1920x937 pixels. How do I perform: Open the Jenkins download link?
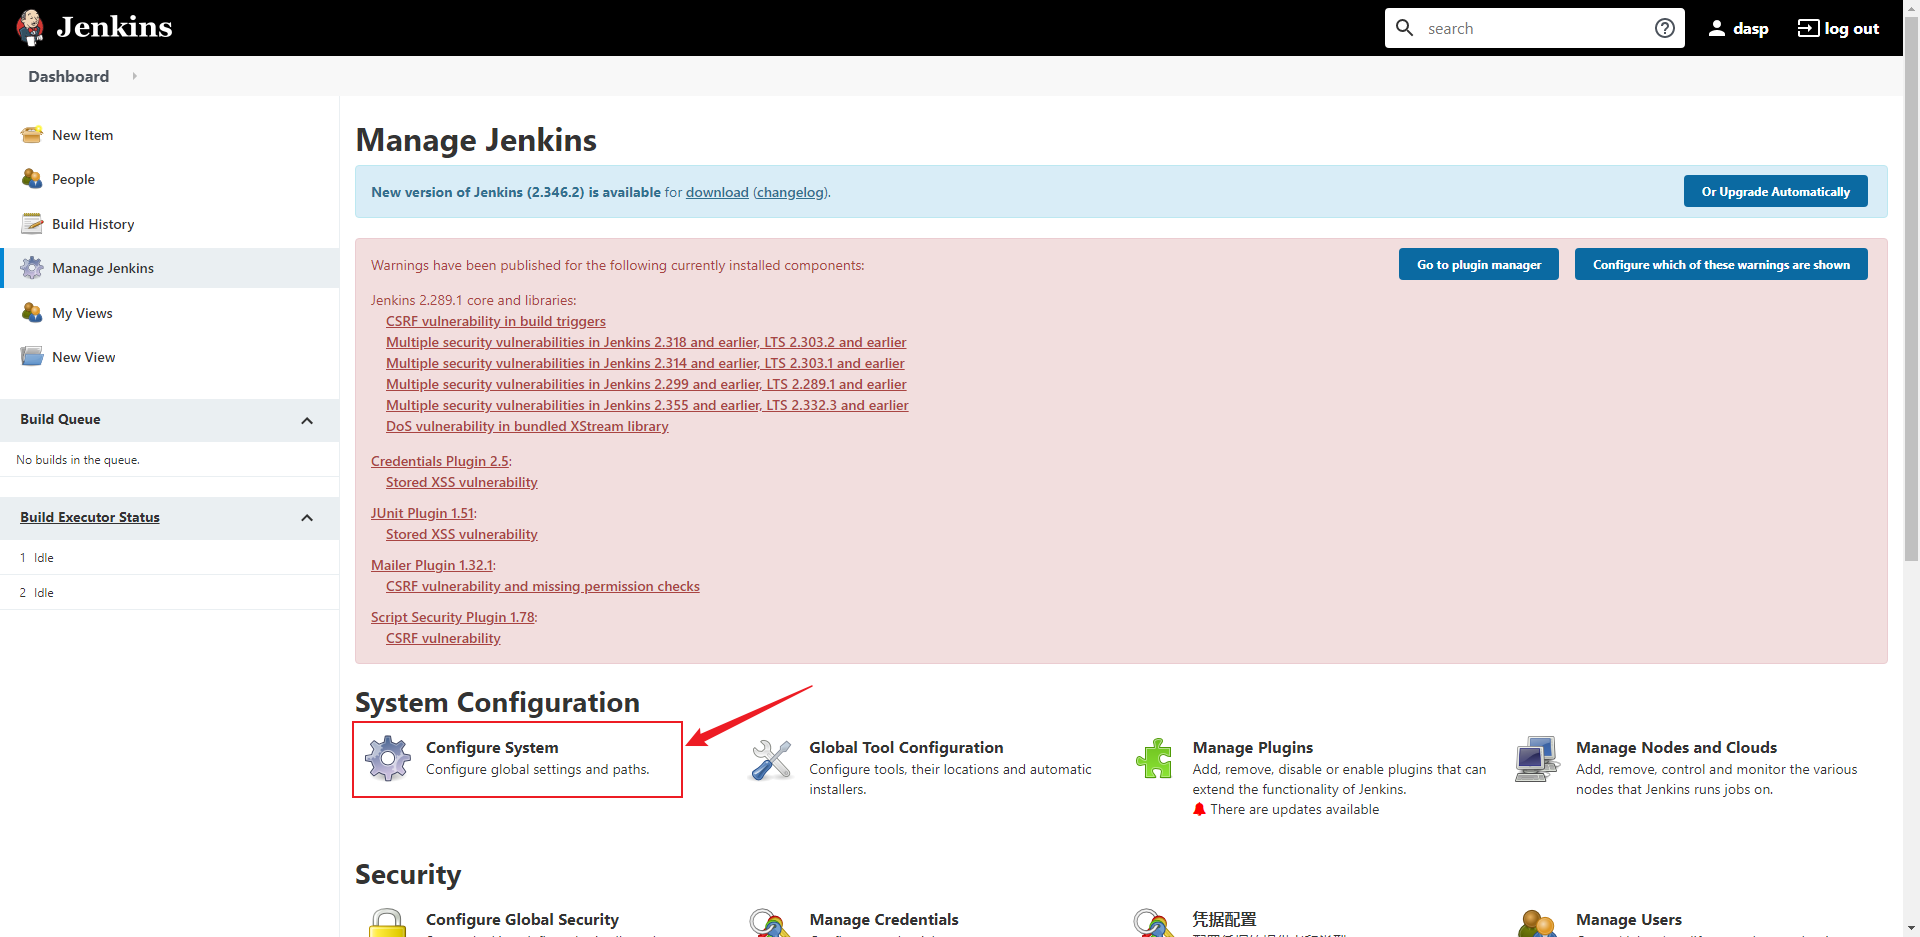tap(717, 192)
